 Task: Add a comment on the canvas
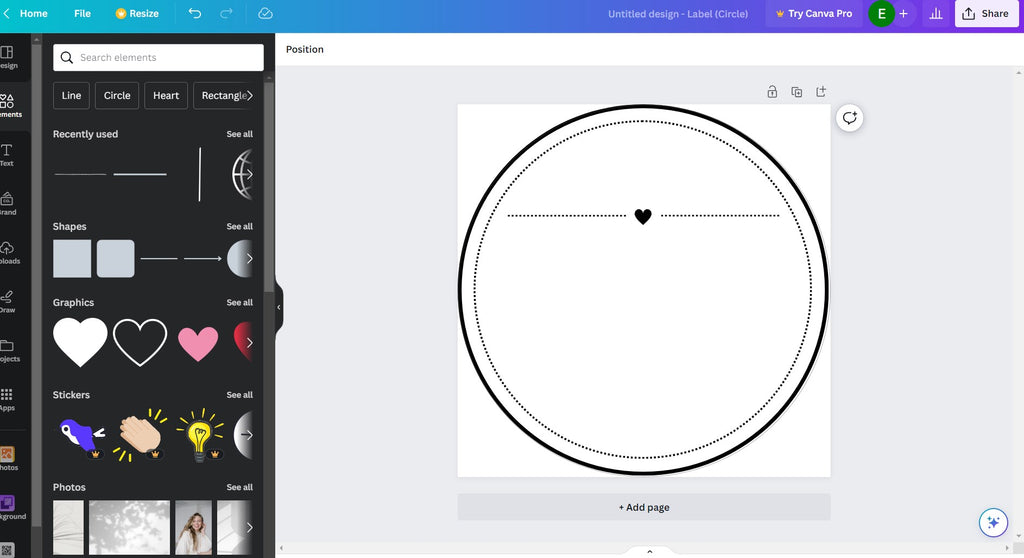tap(850, 118)
